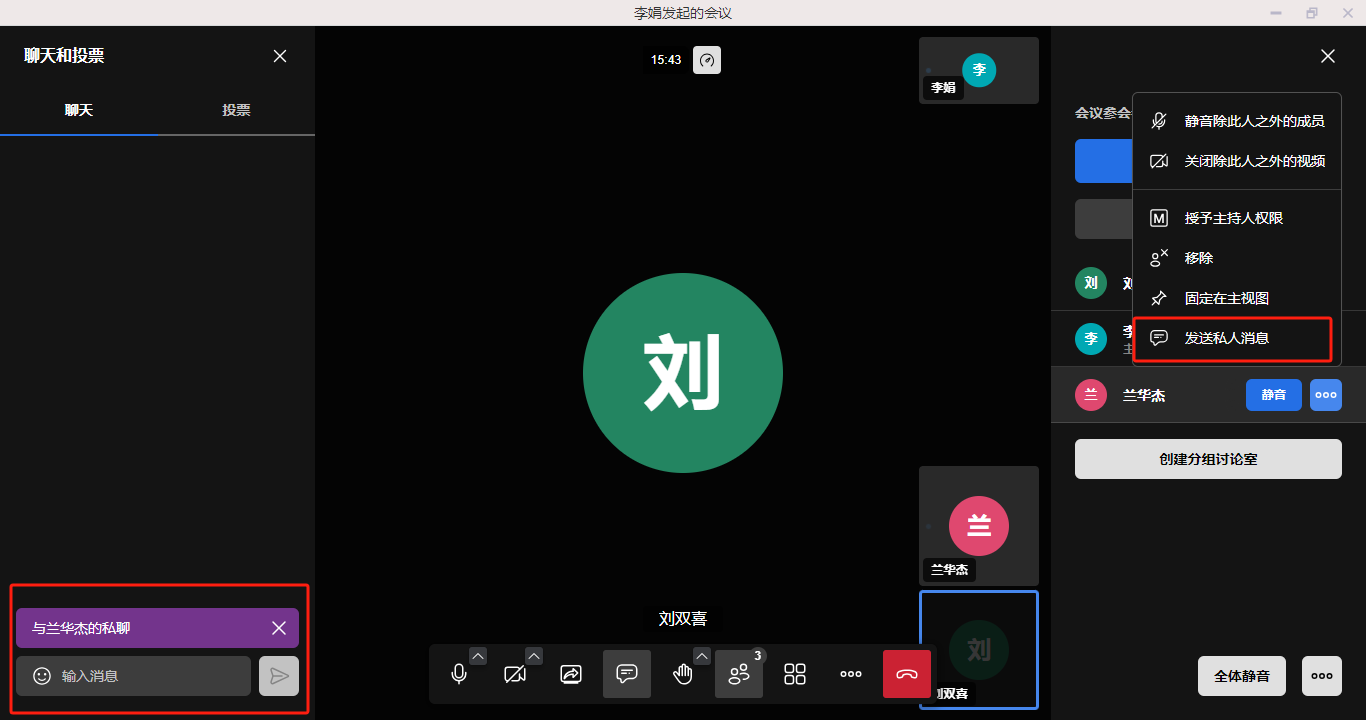
Task: Expand the raise hand reactions arrow
Action: point(702,656)
